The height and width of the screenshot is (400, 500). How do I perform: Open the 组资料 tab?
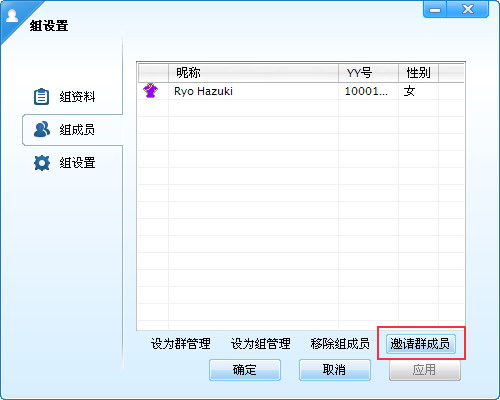tap(73, 97)
